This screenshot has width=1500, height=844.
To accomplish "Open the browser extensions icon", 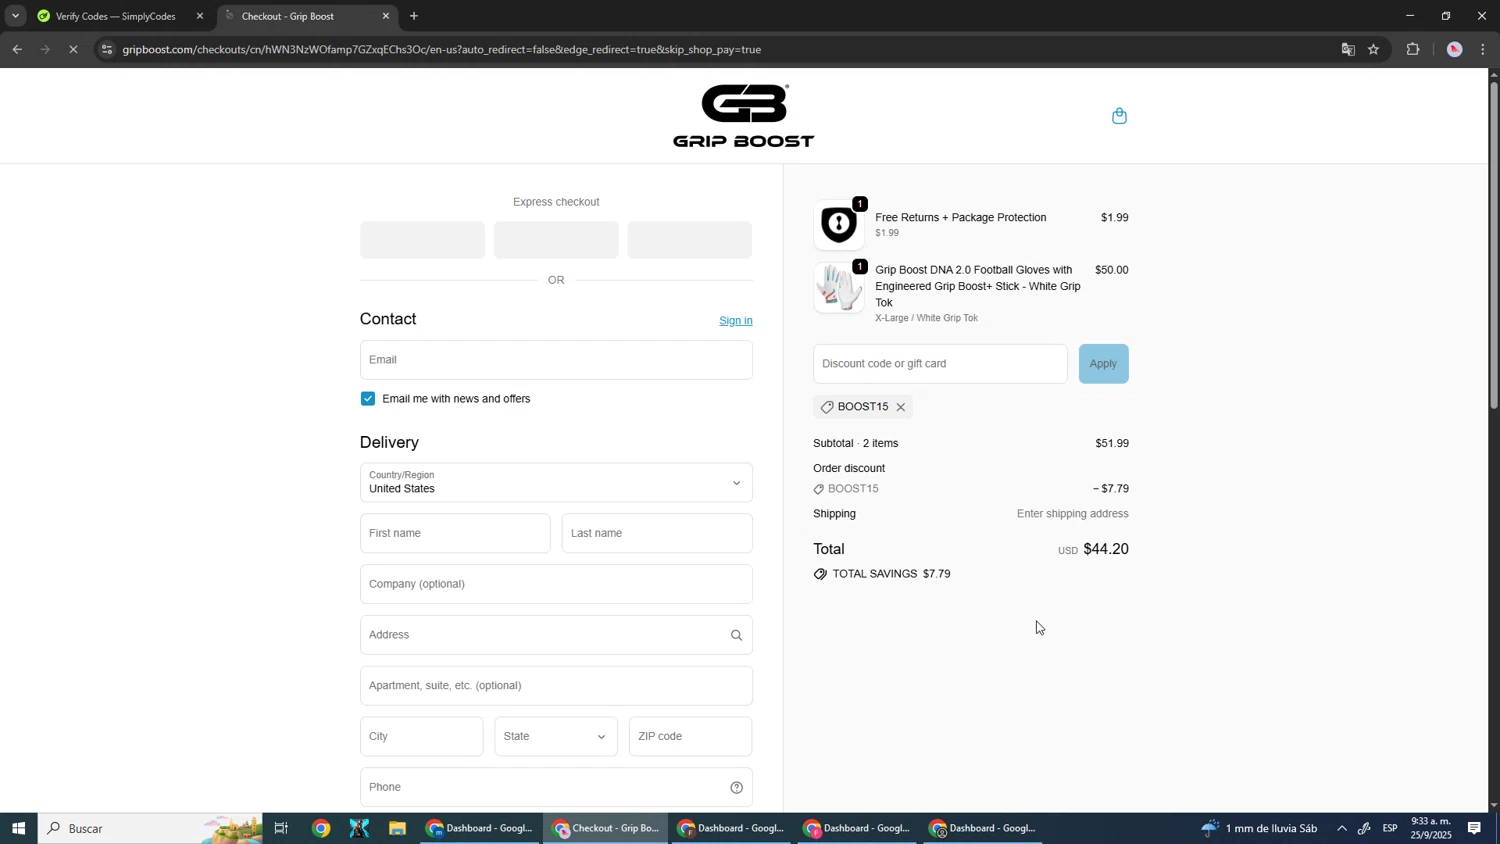I will pyautogui.click(x=1413, y=49).
